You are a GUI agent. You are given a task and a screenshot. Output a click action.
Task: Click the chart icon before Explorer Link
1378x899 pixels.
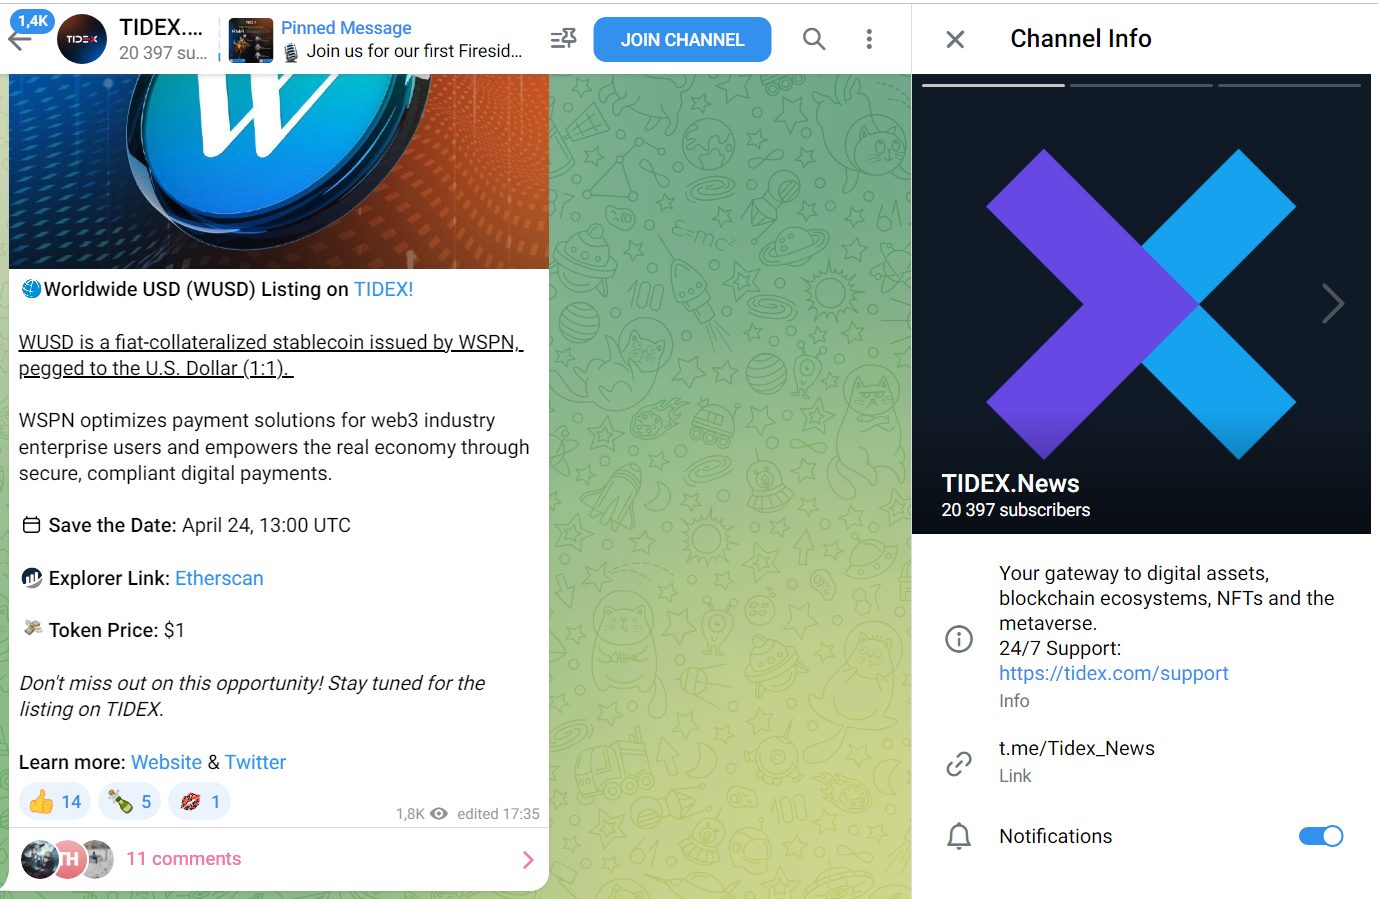pyautogui.click(x=32, y=578)
